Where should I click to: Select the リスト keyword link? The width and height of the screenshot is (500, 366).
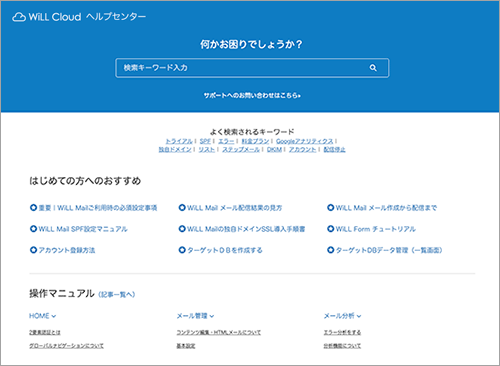click(207, 150)
